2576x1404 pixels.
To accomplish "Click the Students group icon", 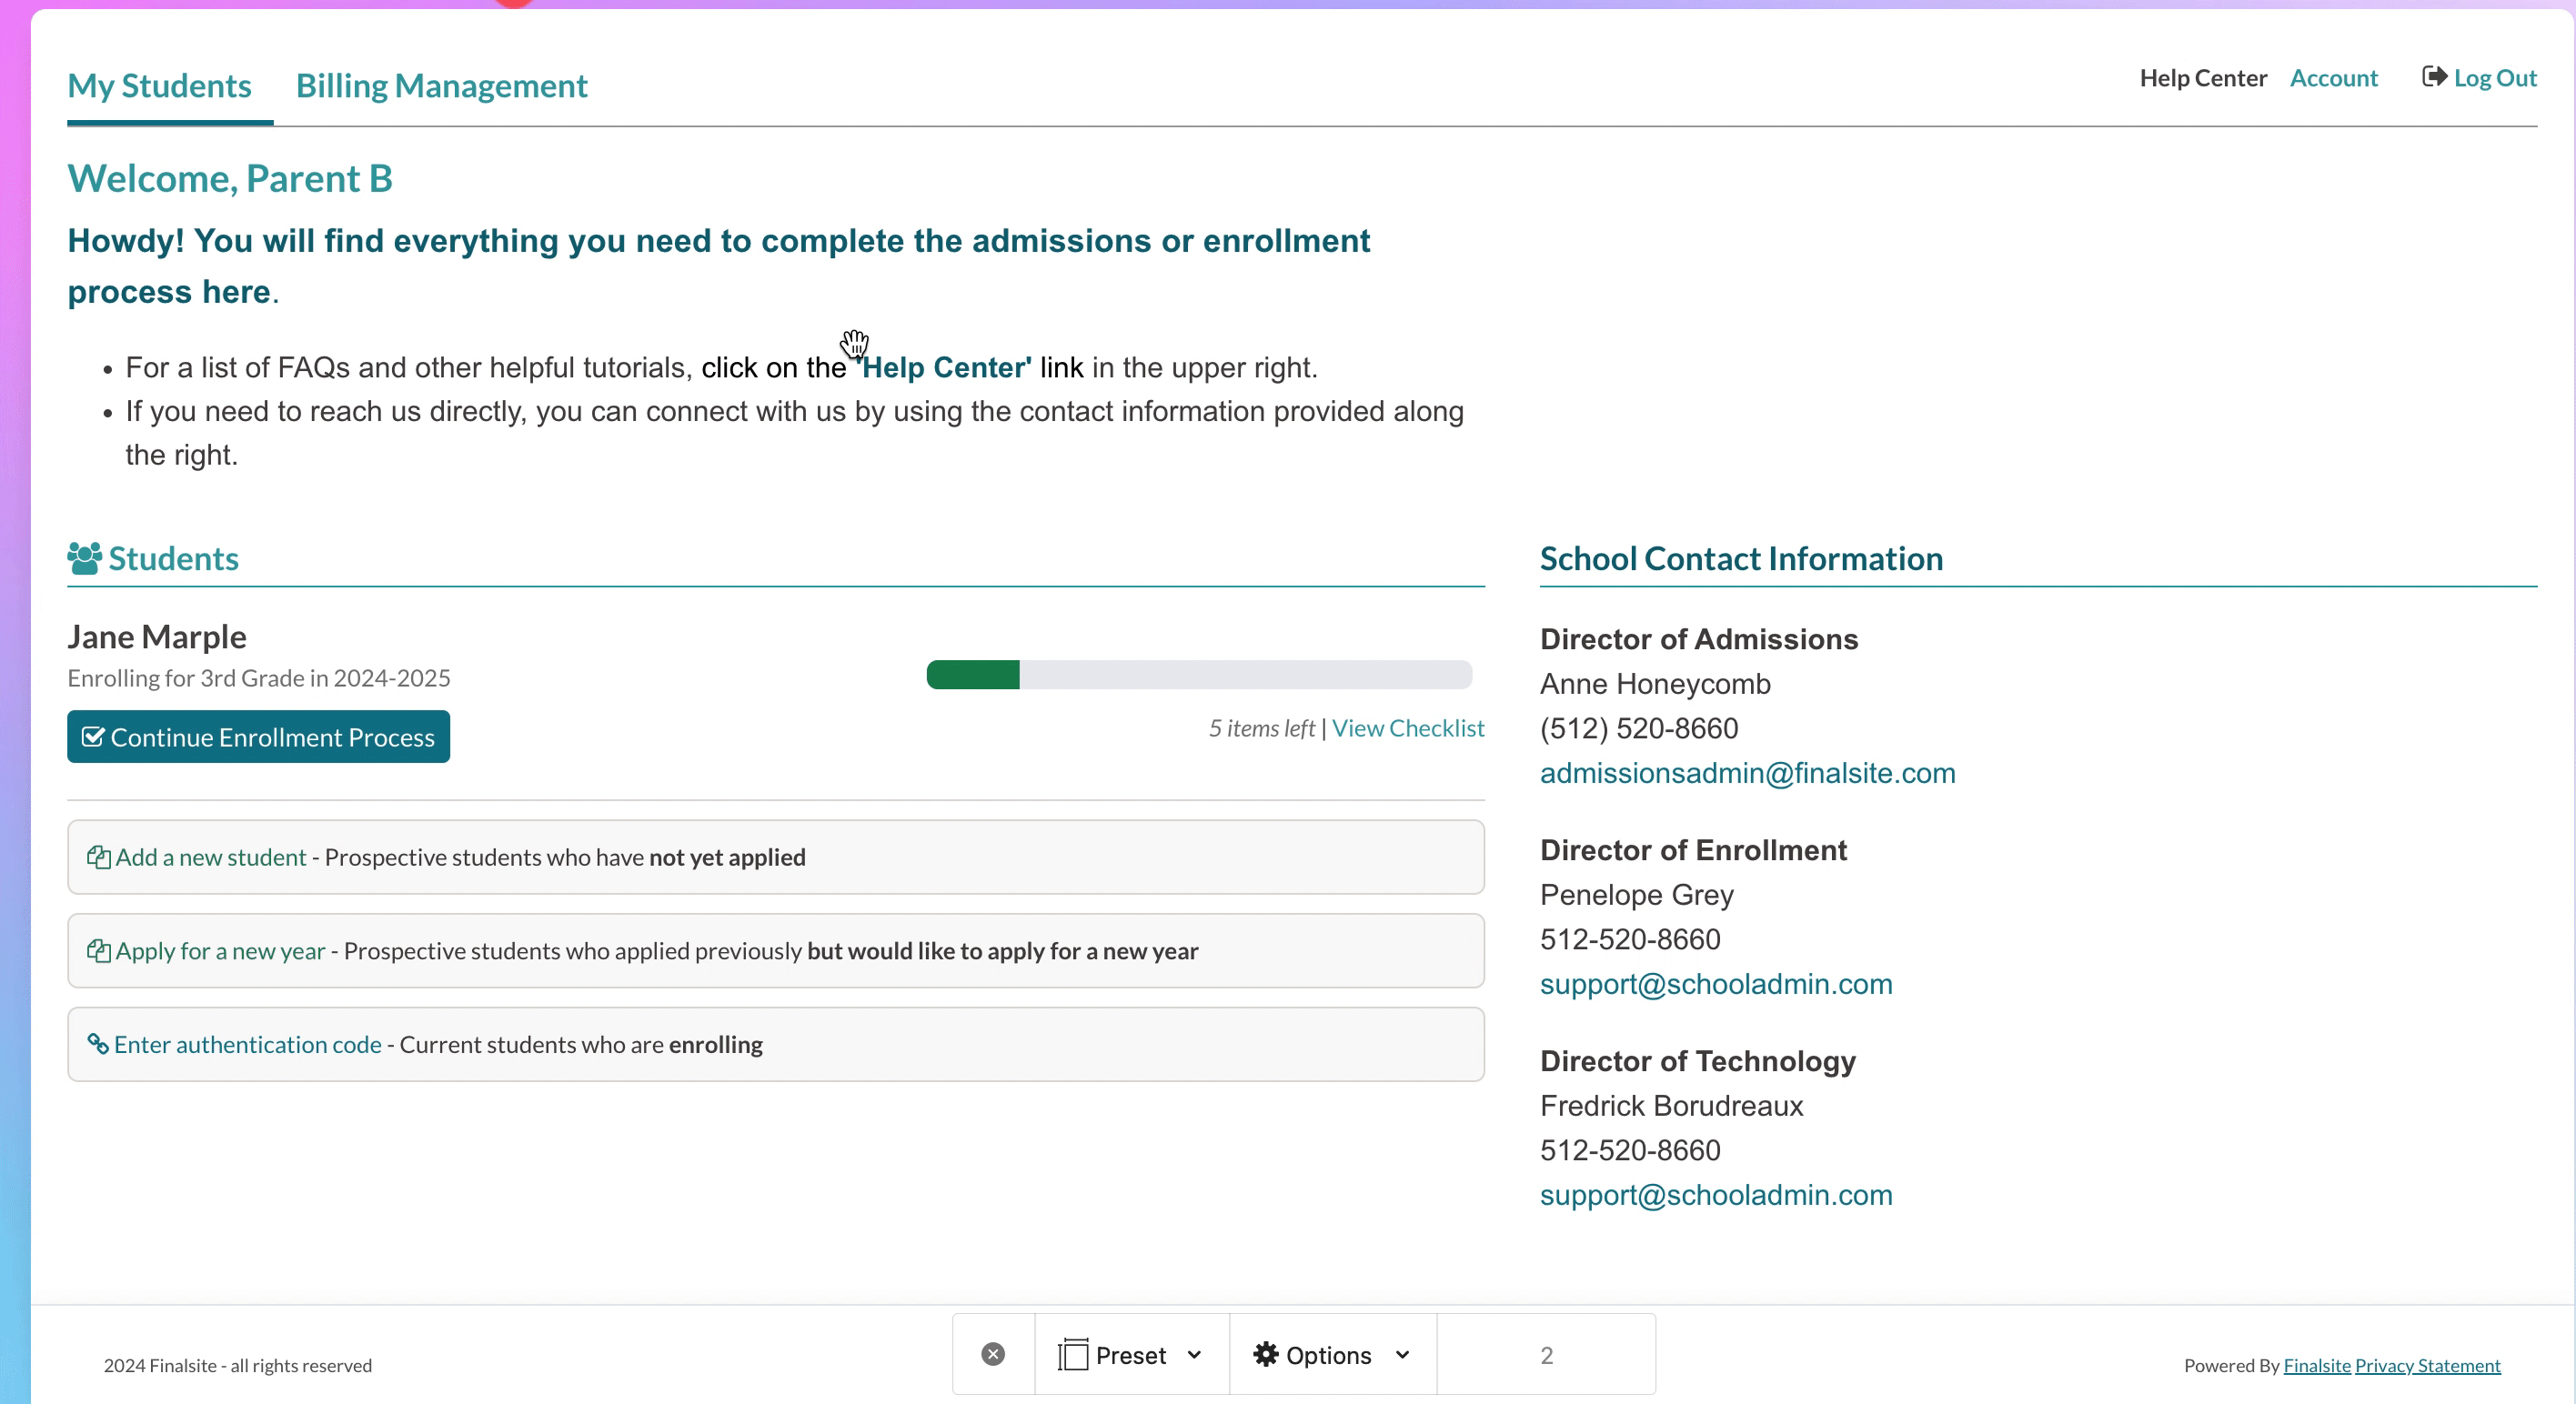I will click(84, 558).
